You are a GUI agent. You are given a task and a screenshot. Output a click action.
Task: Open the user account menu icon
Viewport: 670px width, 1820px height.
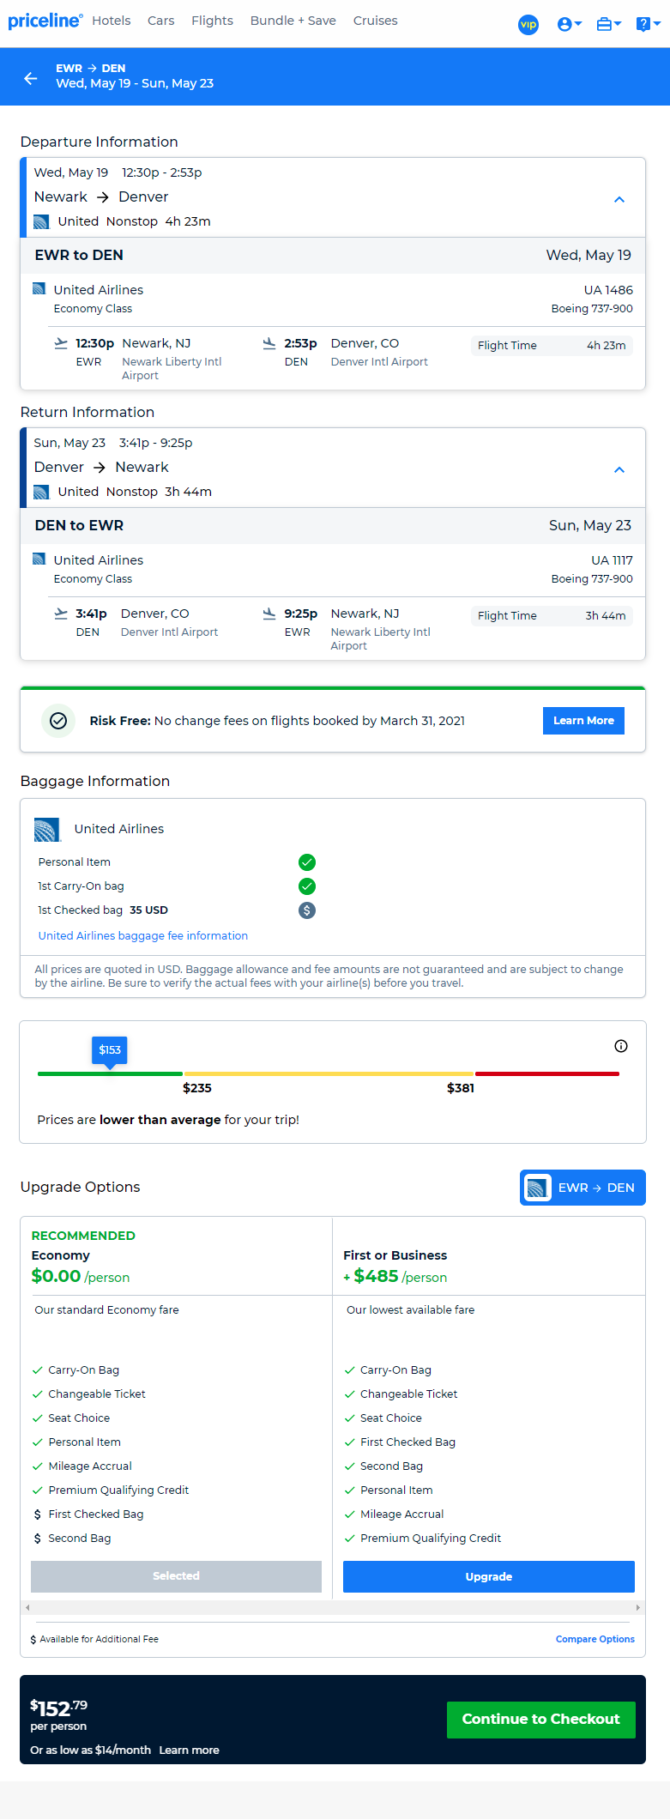(569, 24)
